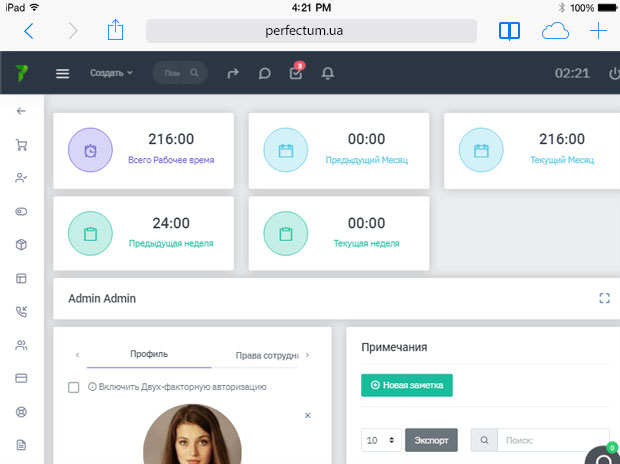
Task: Open the user-check sidebar icon
Action: coord(21,178)
